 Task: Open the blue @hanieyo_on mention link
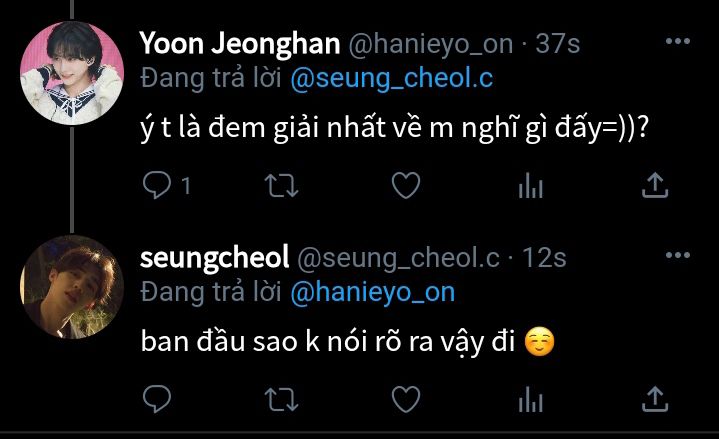[x=372, y=292]
